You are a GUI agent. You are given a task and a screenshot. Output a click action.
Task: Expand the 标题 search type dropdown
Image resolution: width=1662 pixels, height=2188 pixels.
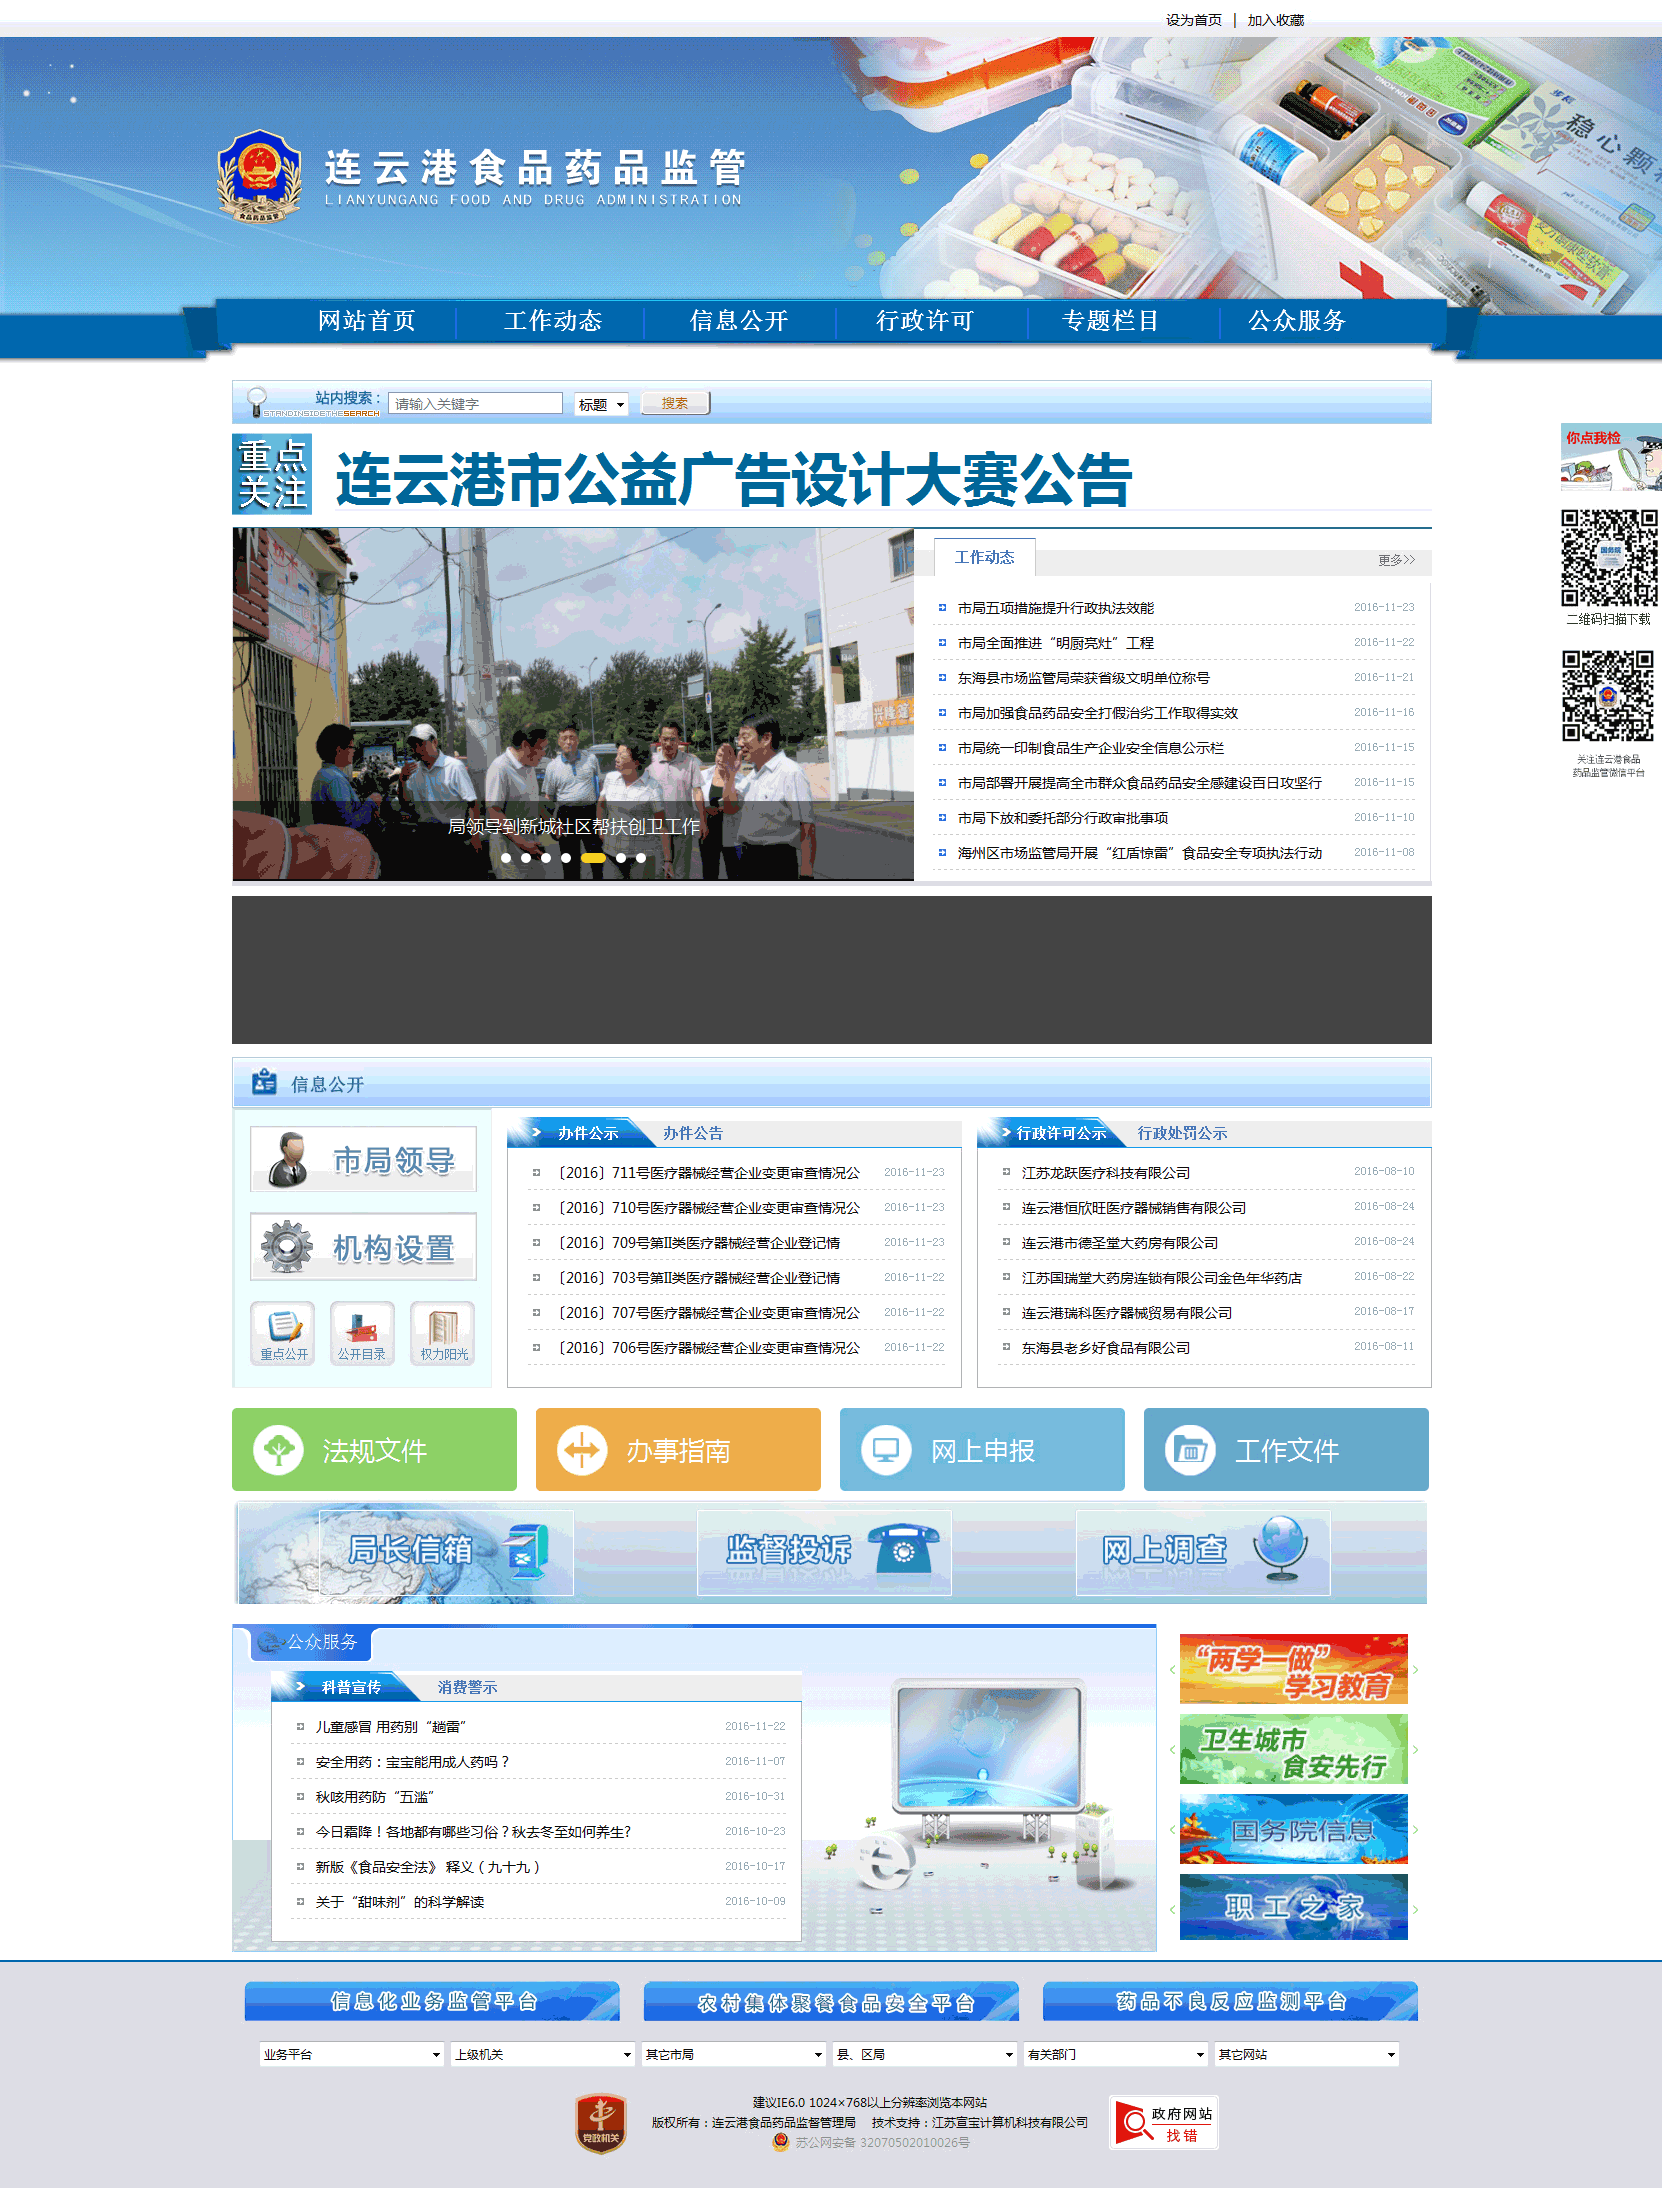[601, 404]
